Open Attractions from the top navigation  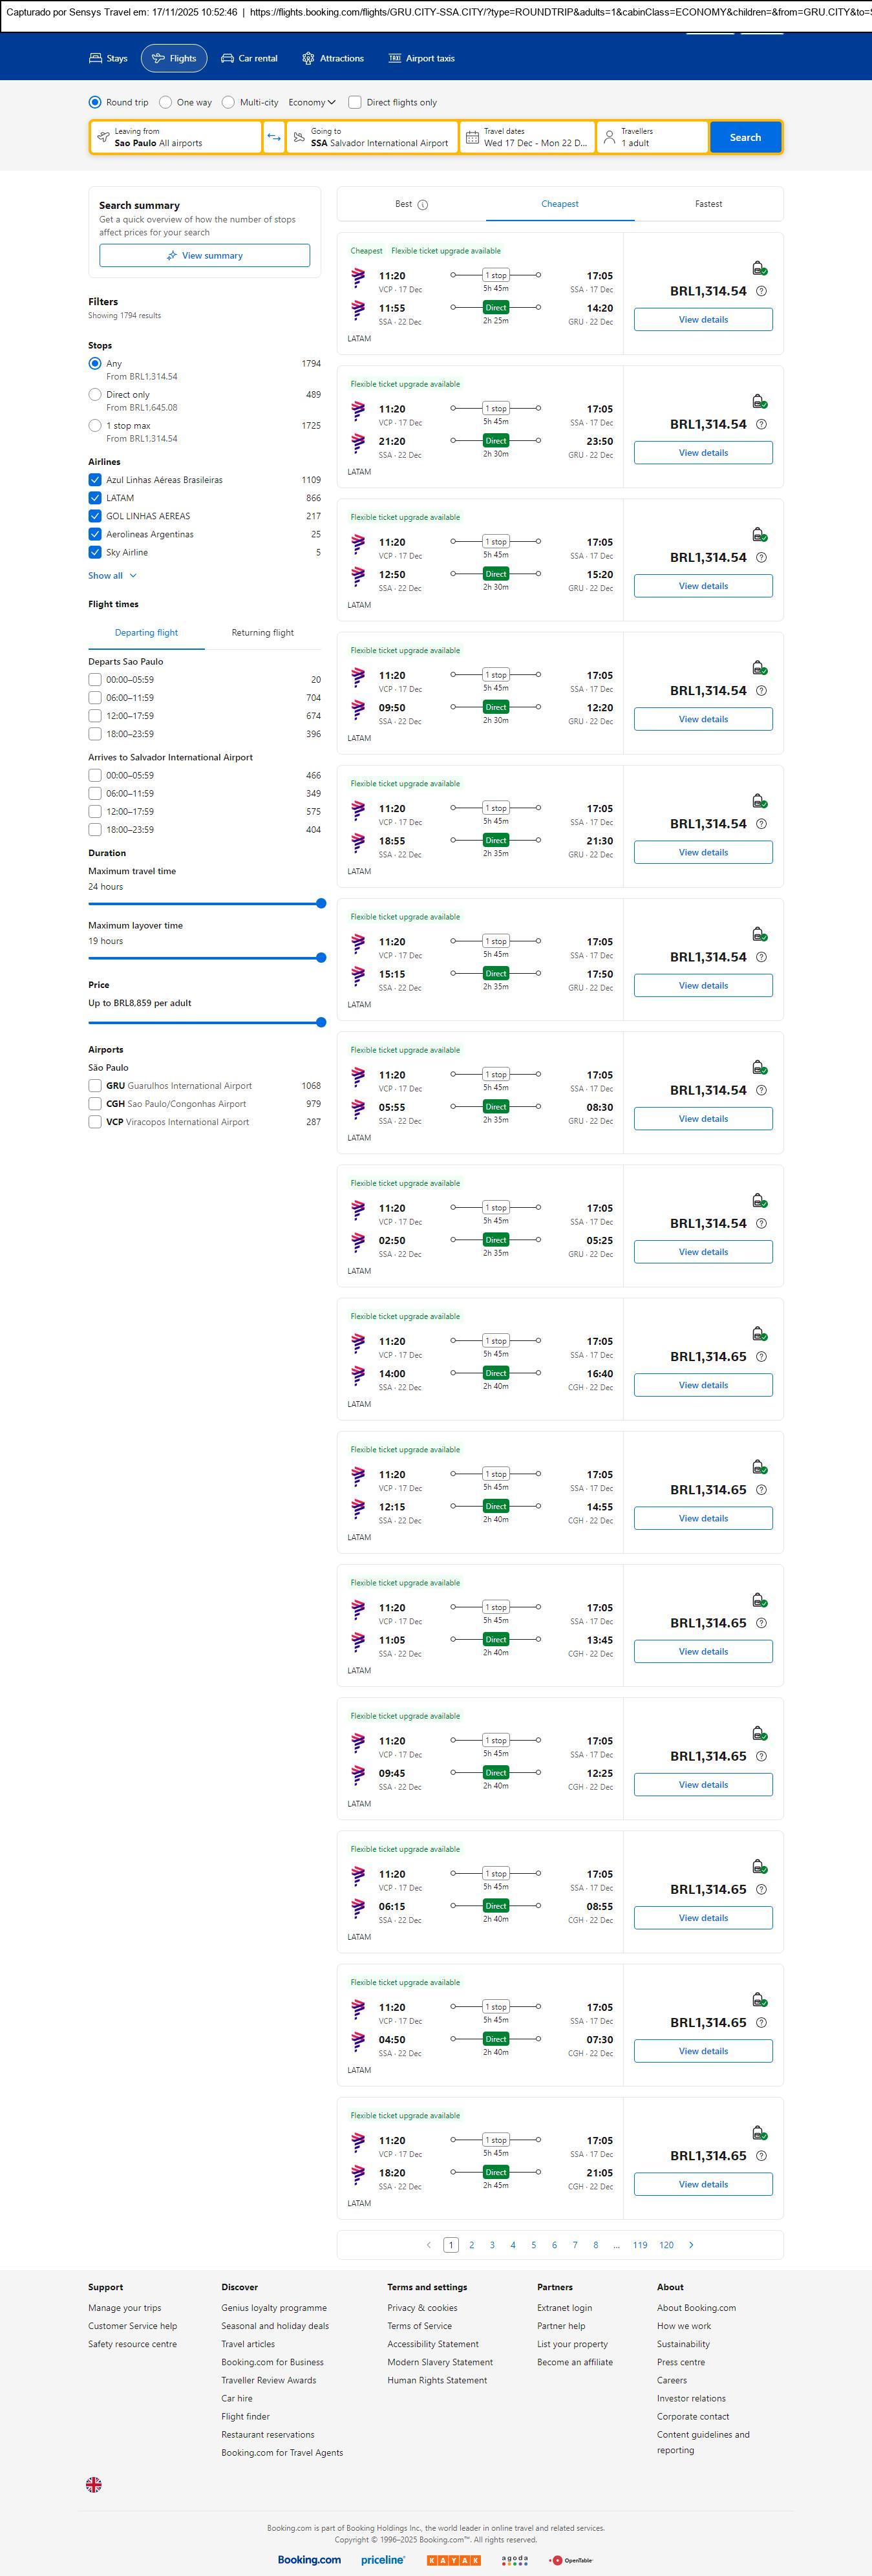coord(333,58)
